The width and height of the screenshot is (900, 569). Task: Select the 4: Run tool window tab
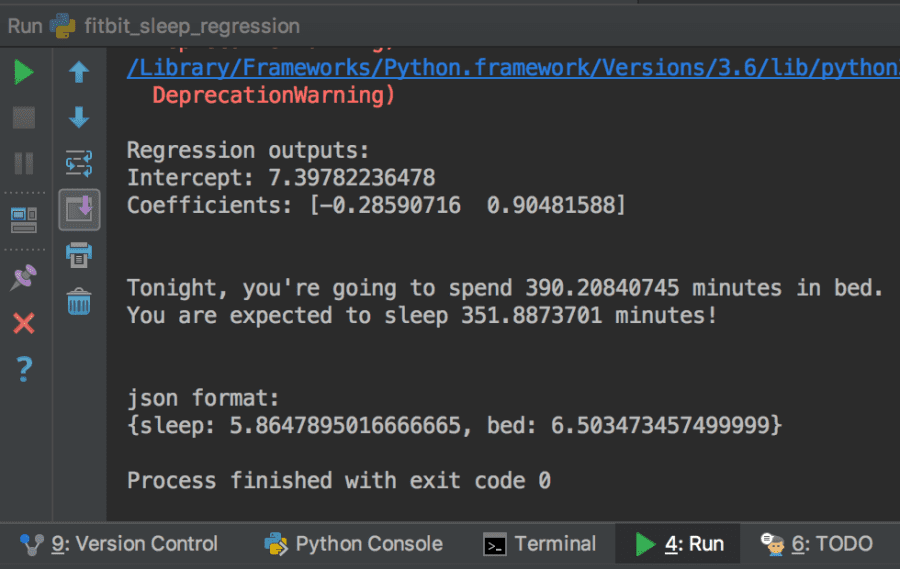pos(678,544)
